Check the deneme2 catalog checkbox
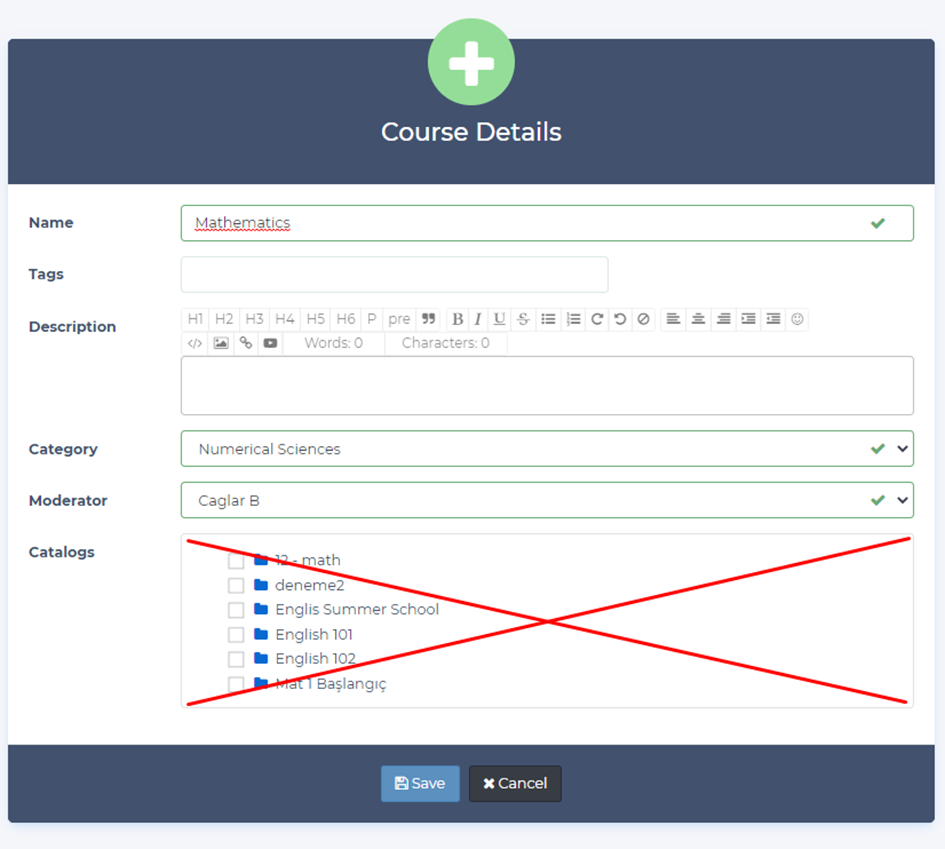 pos(236,586)
